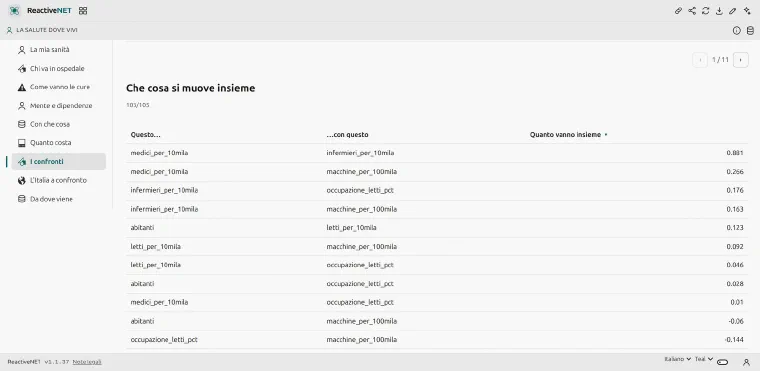
Task: Open the Note legali link
Action: 87,362
